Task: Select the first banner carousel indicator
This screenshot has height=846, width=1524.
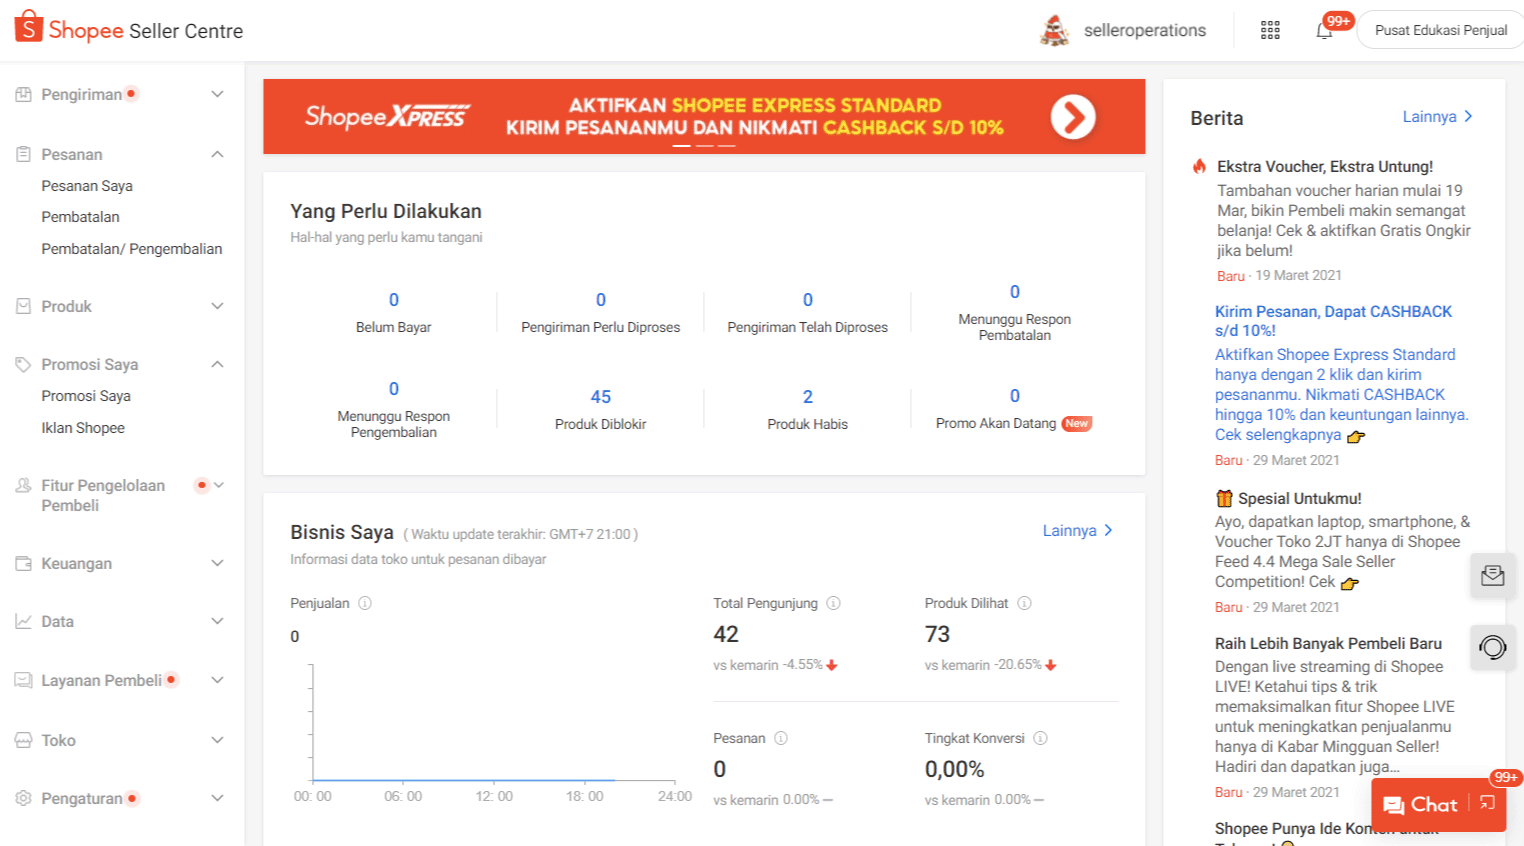Action: (681, 146)
